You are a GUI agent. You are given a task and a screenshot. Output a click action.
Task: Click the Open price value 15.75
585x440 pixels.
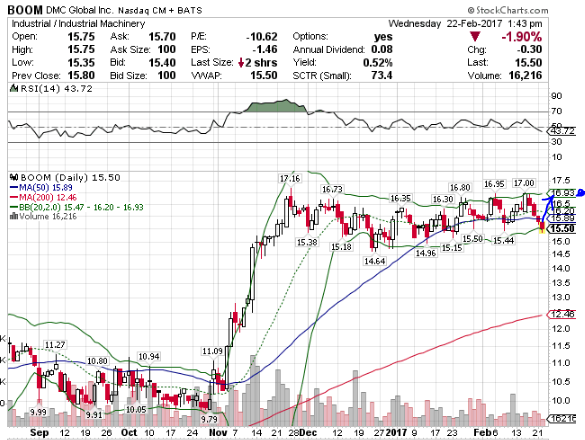(81, 37)
